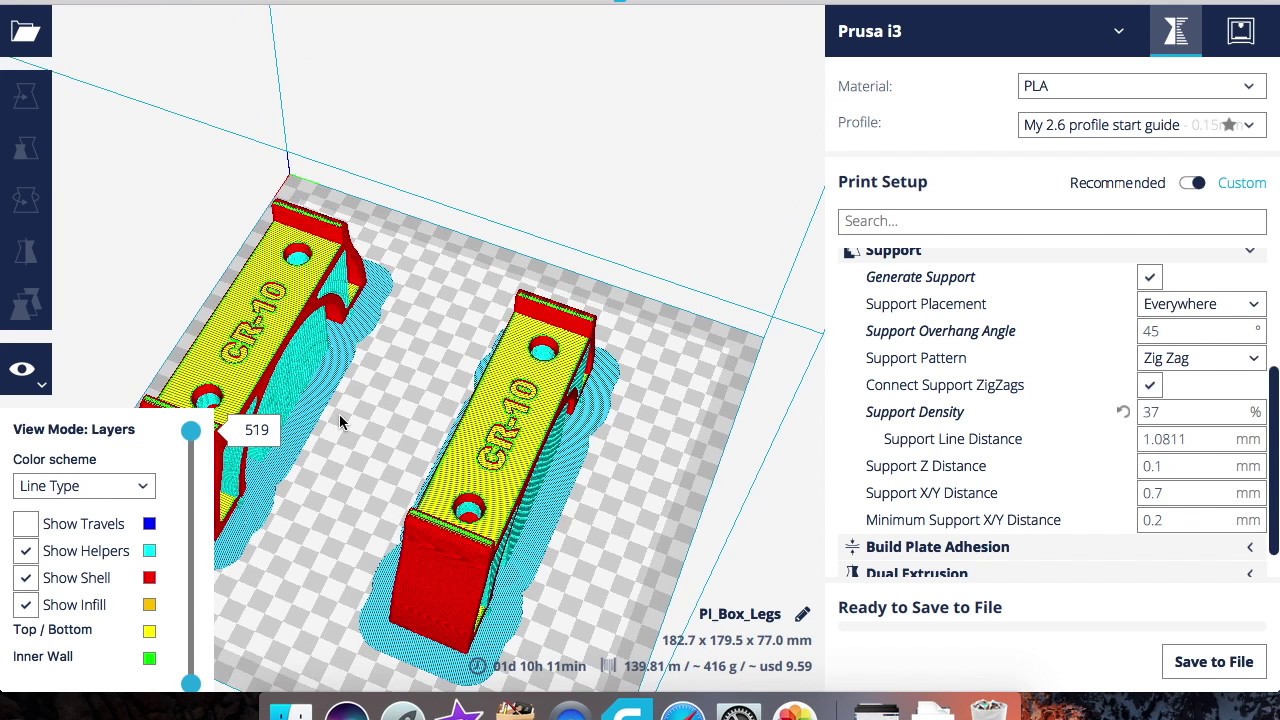This screenshot has height=720, width=1280.
Task: Open the Trash in the Dock
Action: coord(989,710)
